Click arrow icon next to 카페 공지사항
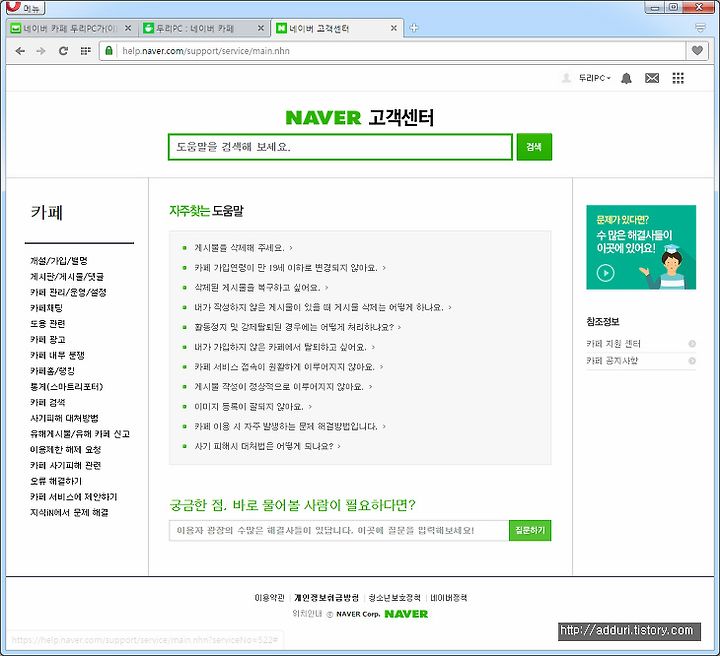This screenshot has height=656, width=720. click(692, 361)
